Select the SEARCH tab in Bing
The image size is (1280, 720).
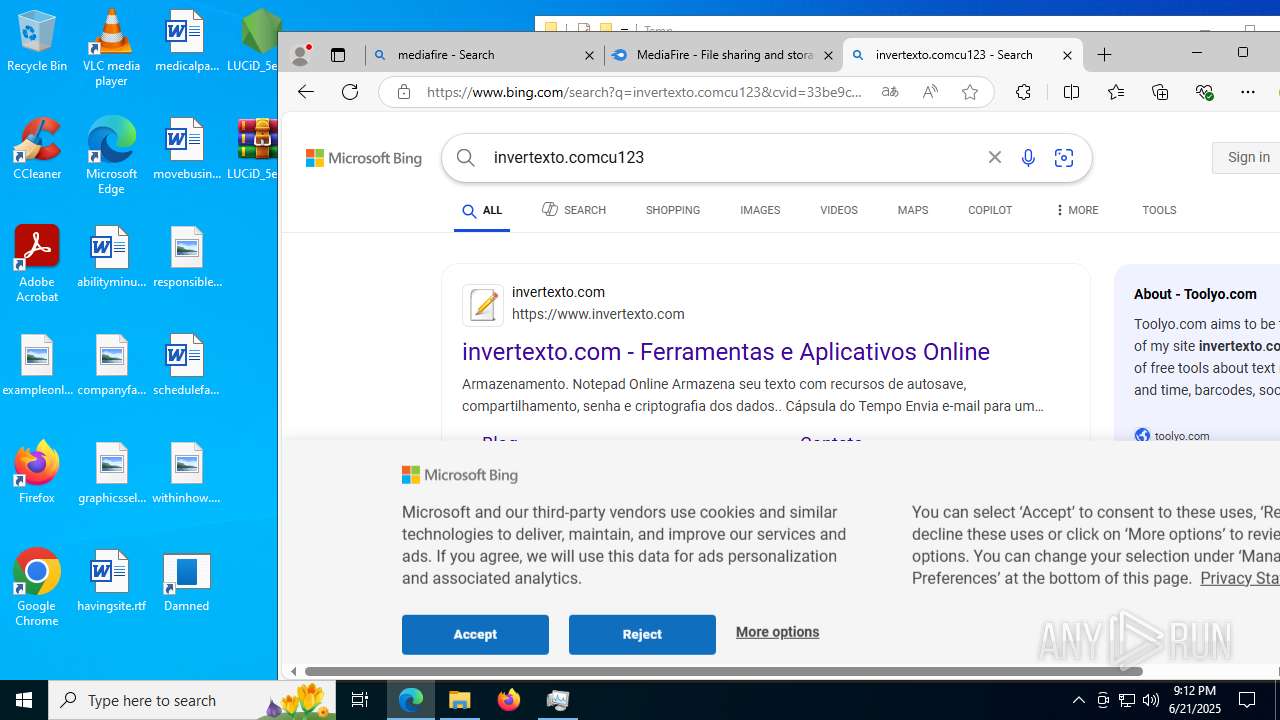(x=574, y=210)
